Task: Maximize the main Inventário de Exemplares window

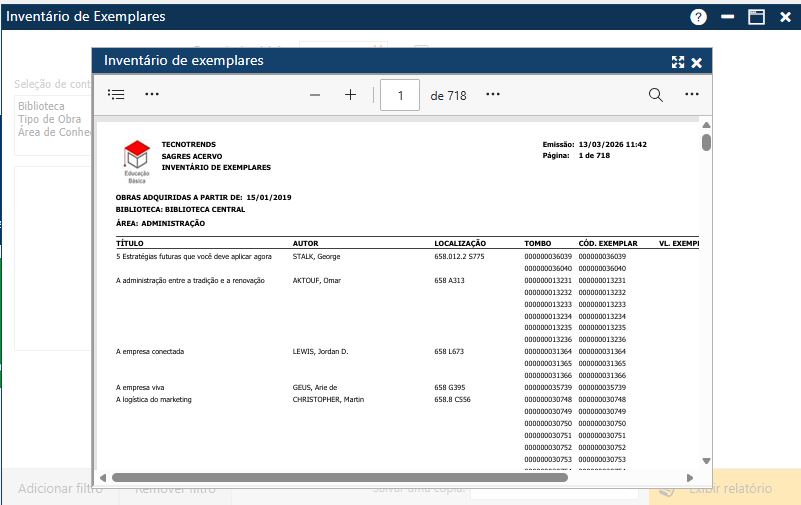Action: (x=757, y=17)
